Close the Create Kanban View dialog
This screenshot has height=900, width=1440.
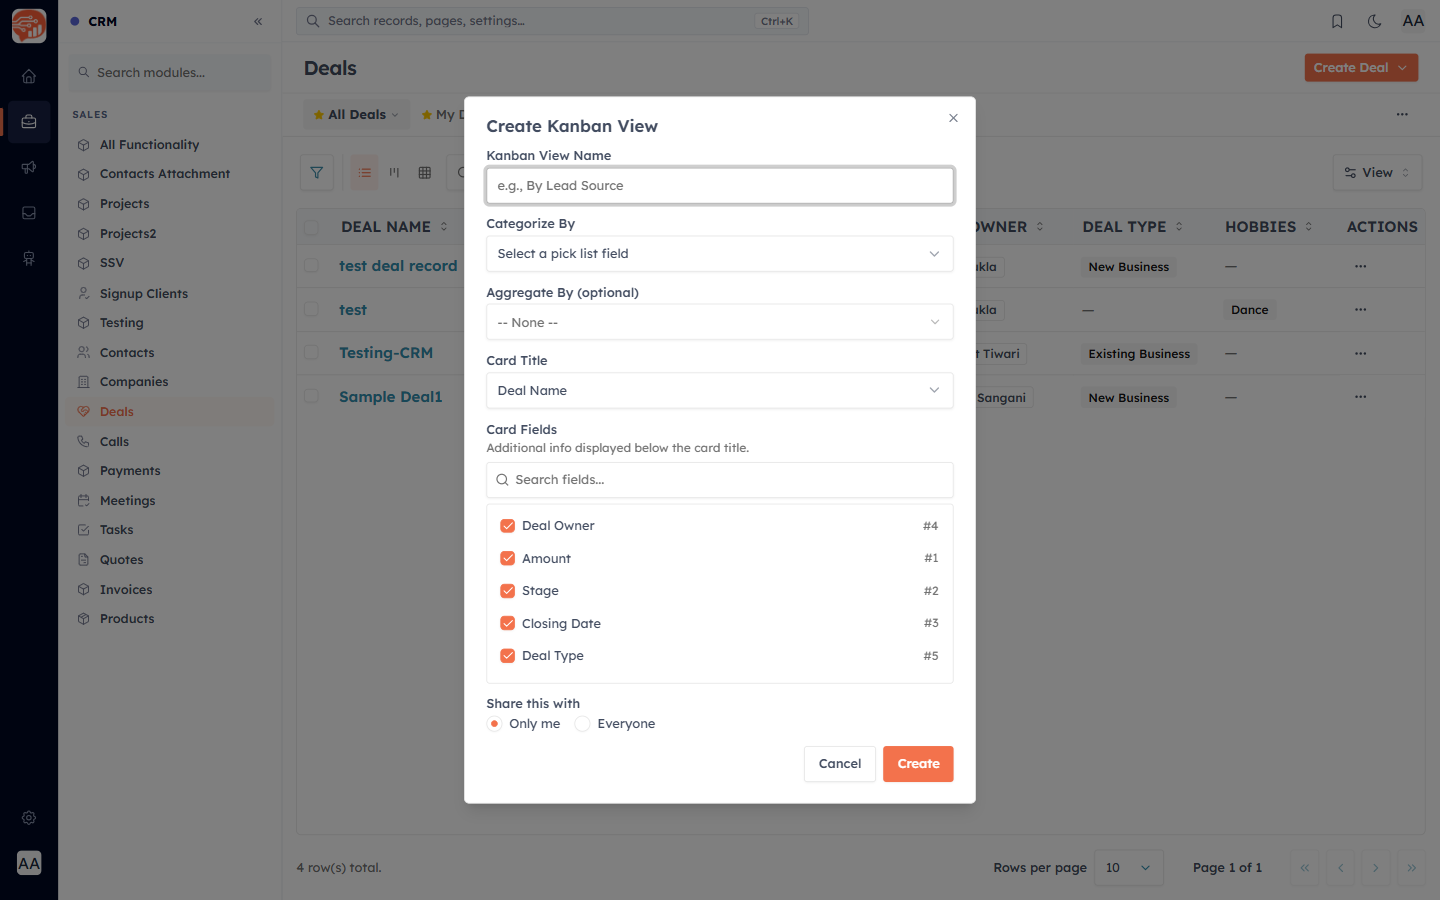[x=953, y=118]
